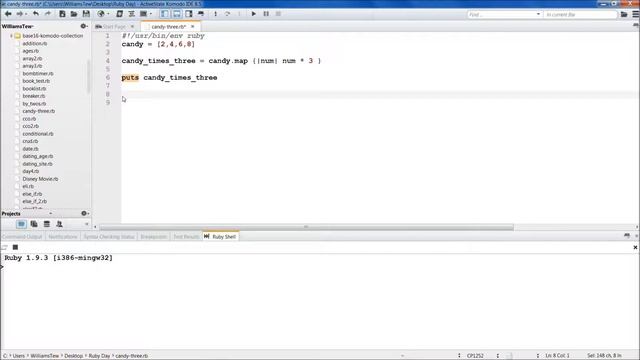640x360 pixels.
Task: Open ages.rb in the file tree
Action: [x=31, y=51]
